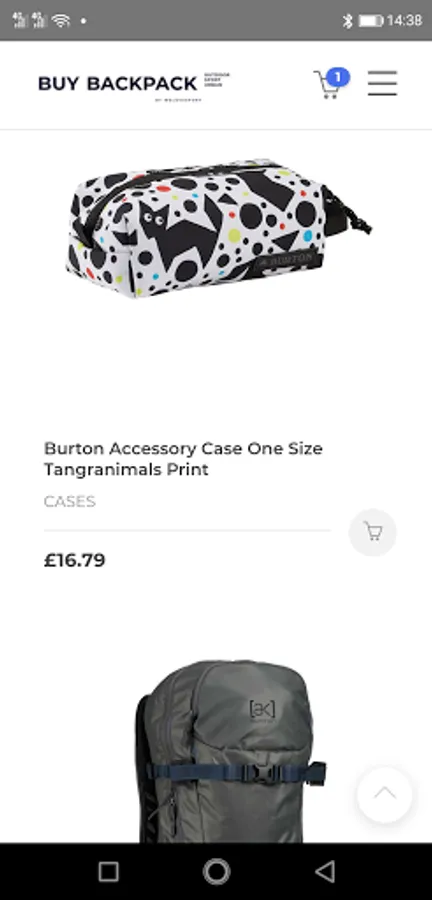This screenshot has width=432, height=900.
Task: Open Android recent apps square button
Action: tap(108, 872)
